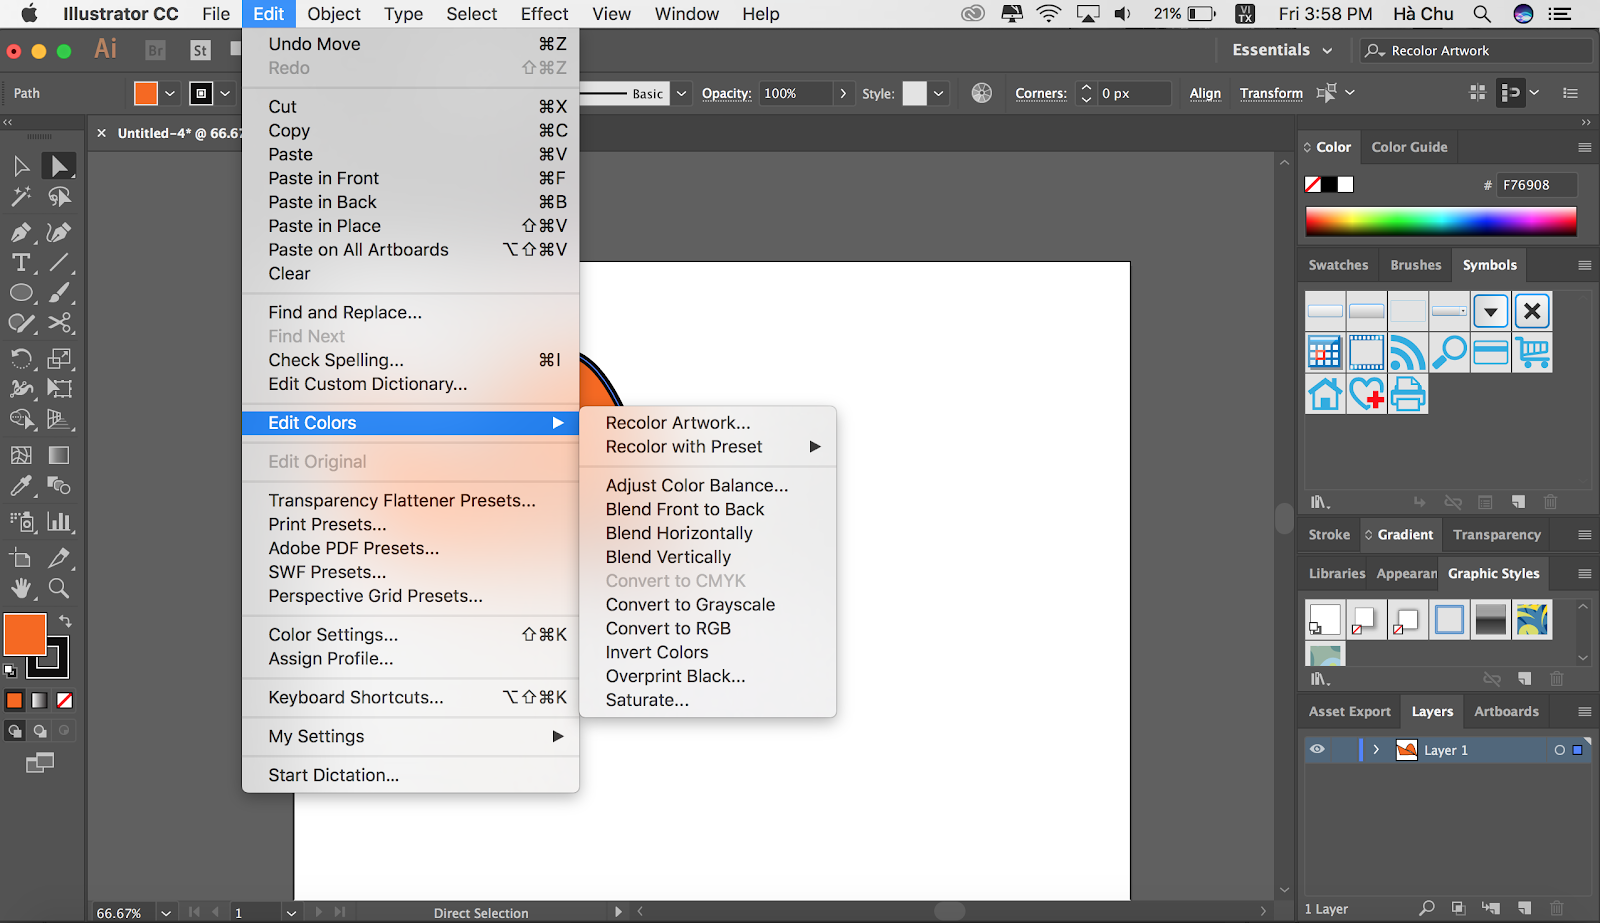
Task: Select the Type tool
Action: [x=21, y=263]
